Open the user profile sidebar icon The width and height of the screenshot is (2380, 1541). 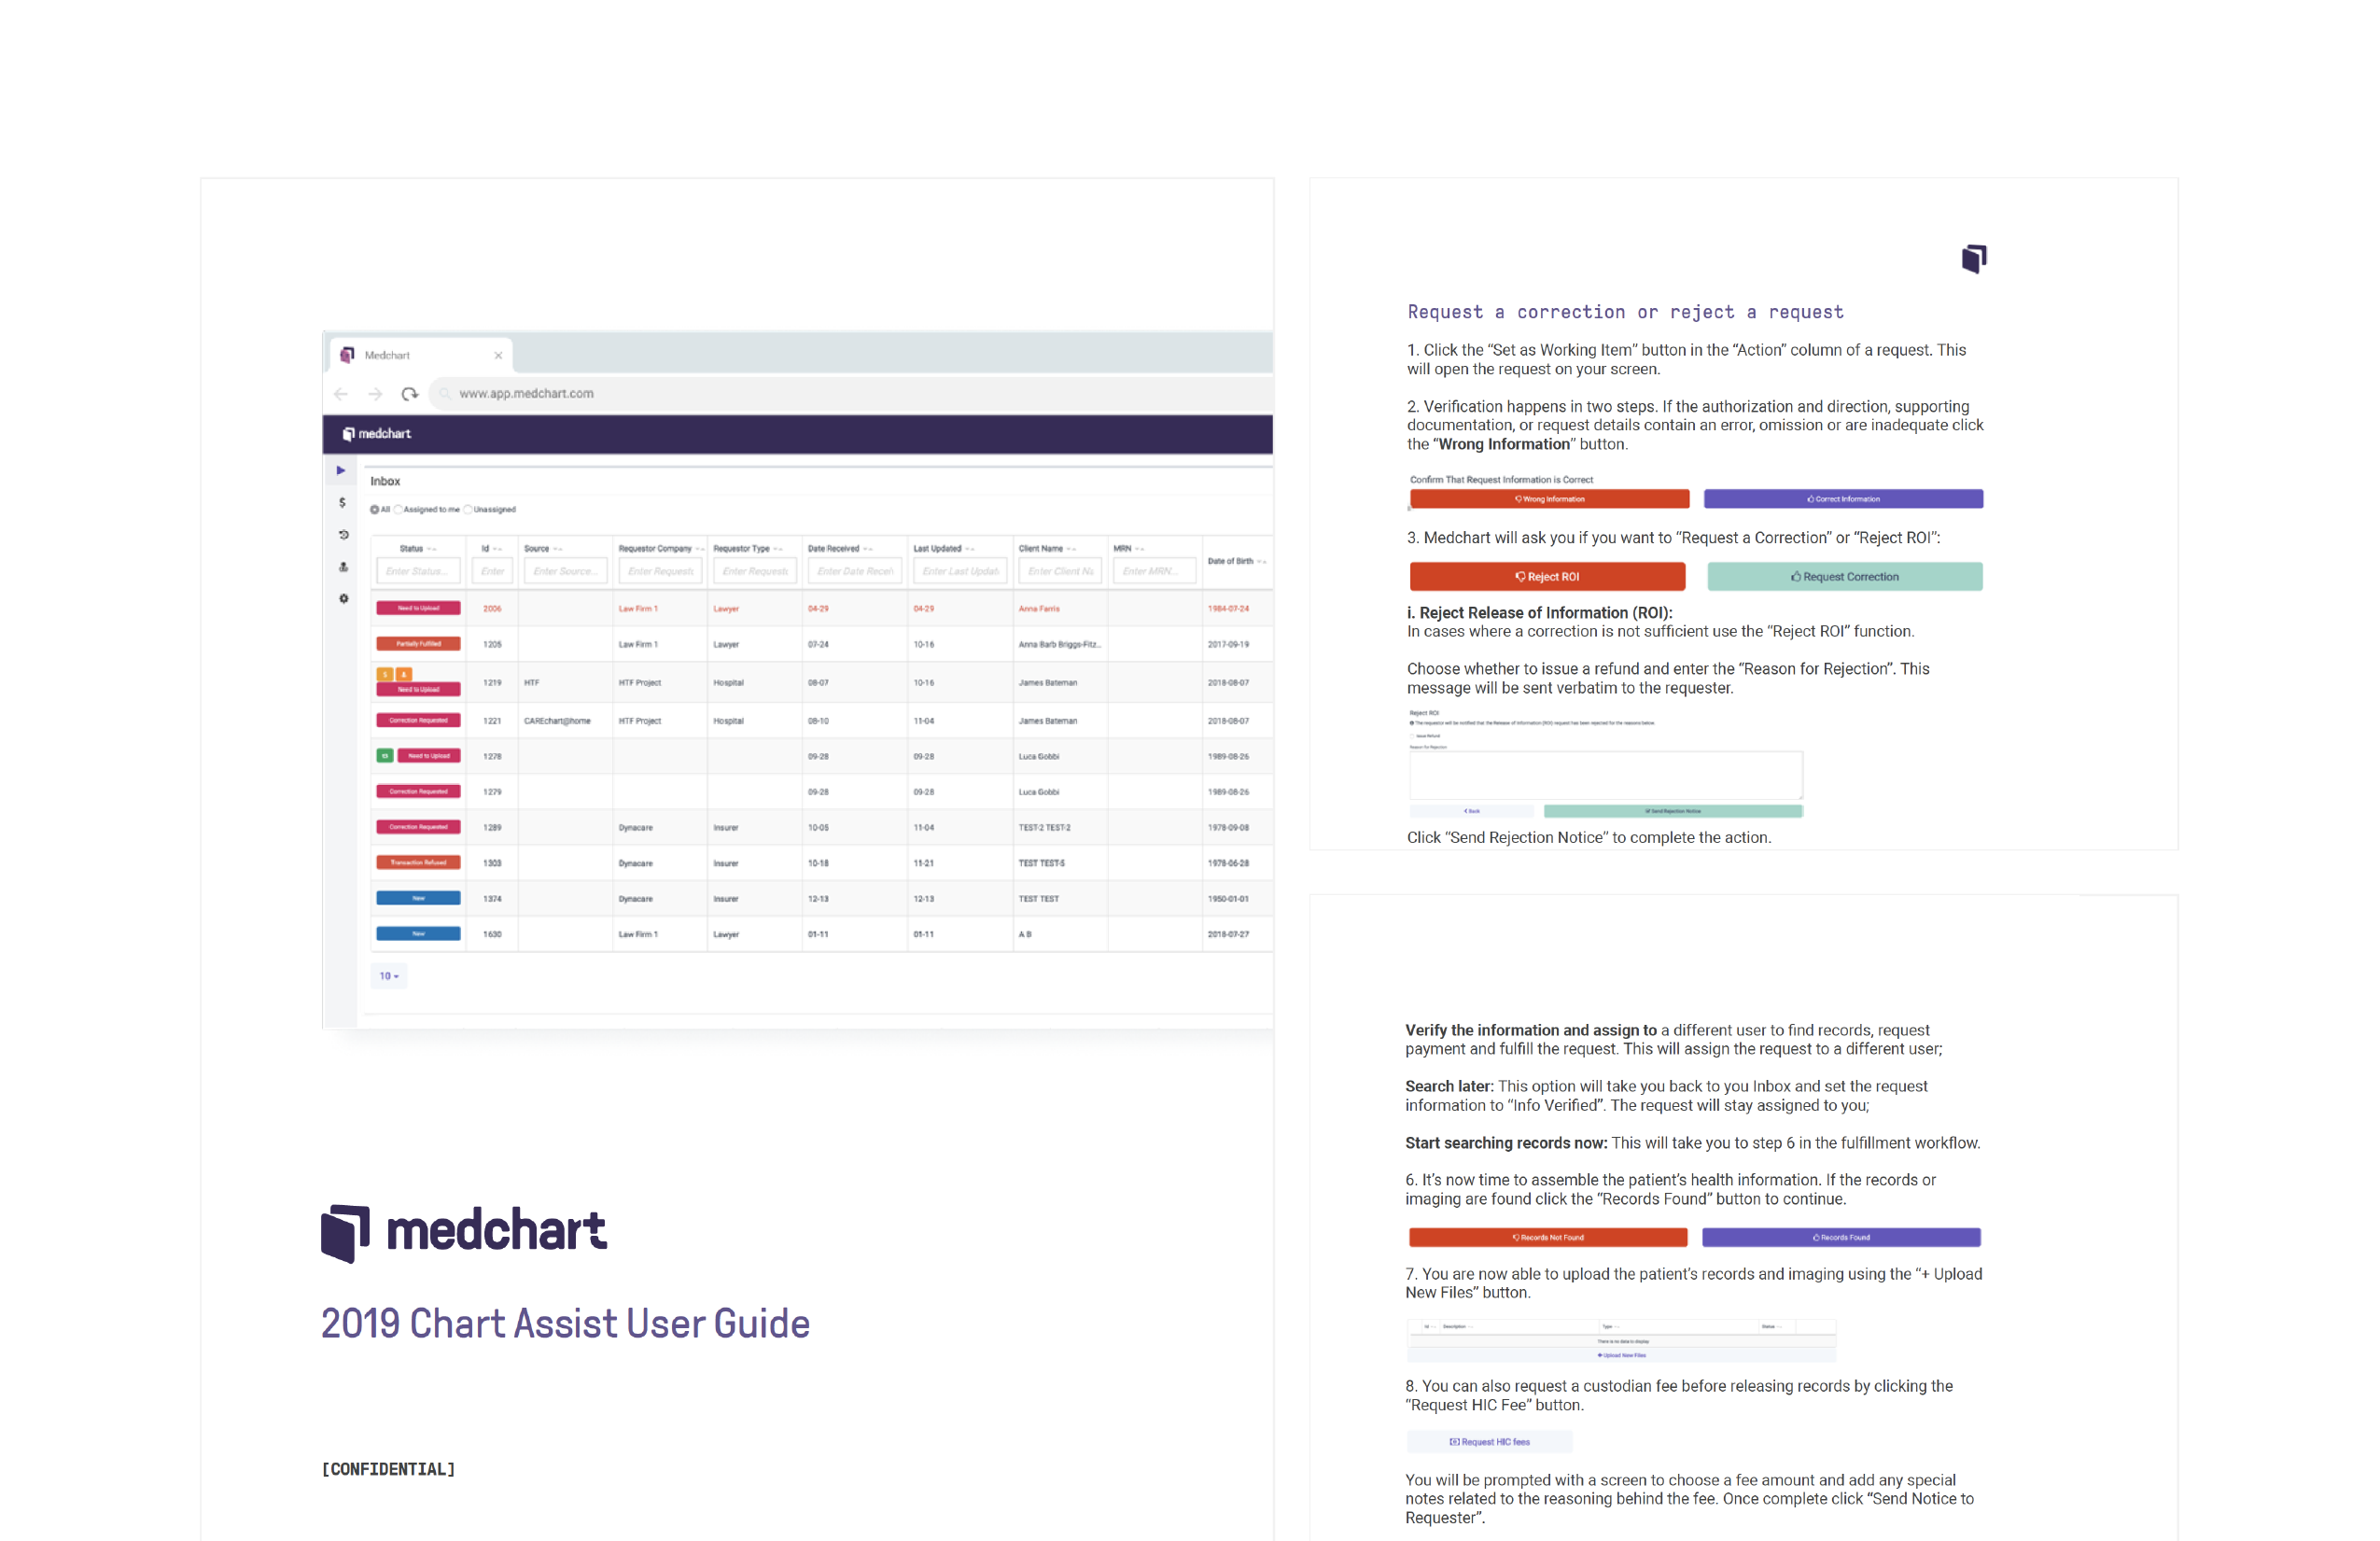(x=343, y=567)
